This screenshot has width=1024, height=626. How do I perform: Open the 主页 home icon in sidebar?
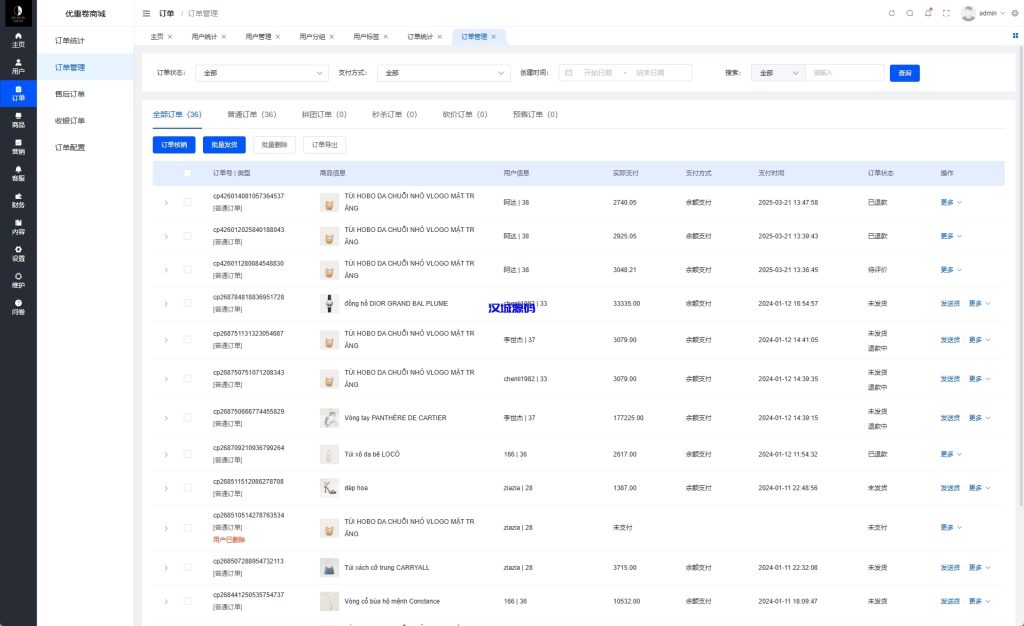pos(18,38)
